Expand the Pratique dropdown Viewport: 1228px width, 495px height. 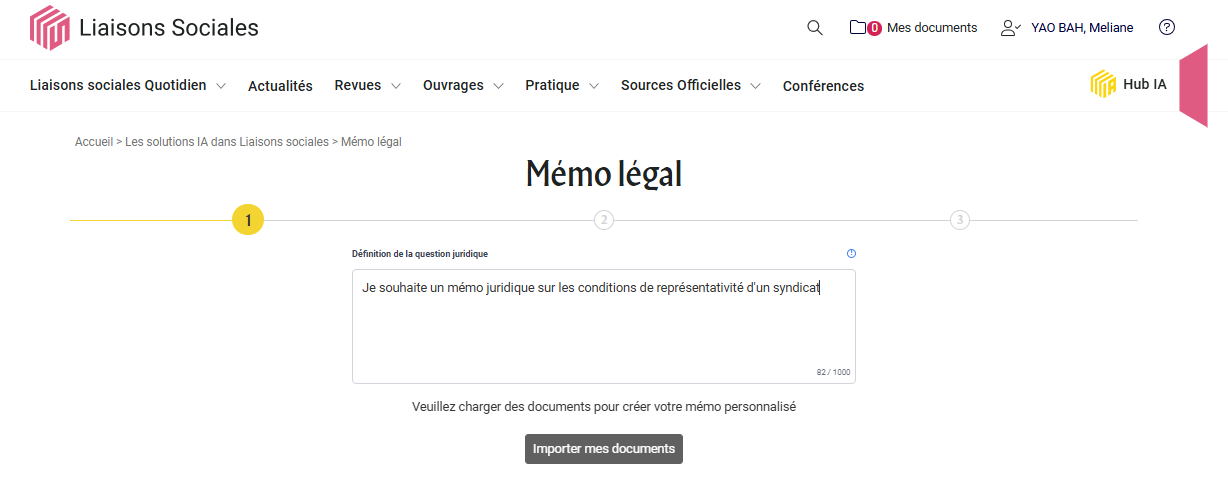(562, 86)
